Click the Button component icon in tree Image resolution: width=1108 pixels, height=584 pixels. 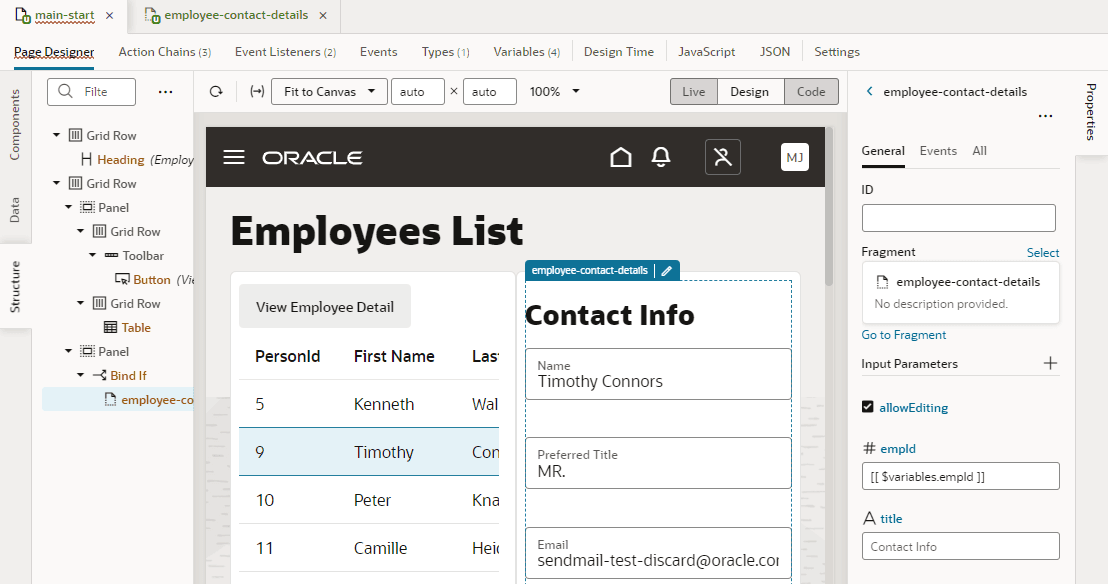[x=122, y=279]
